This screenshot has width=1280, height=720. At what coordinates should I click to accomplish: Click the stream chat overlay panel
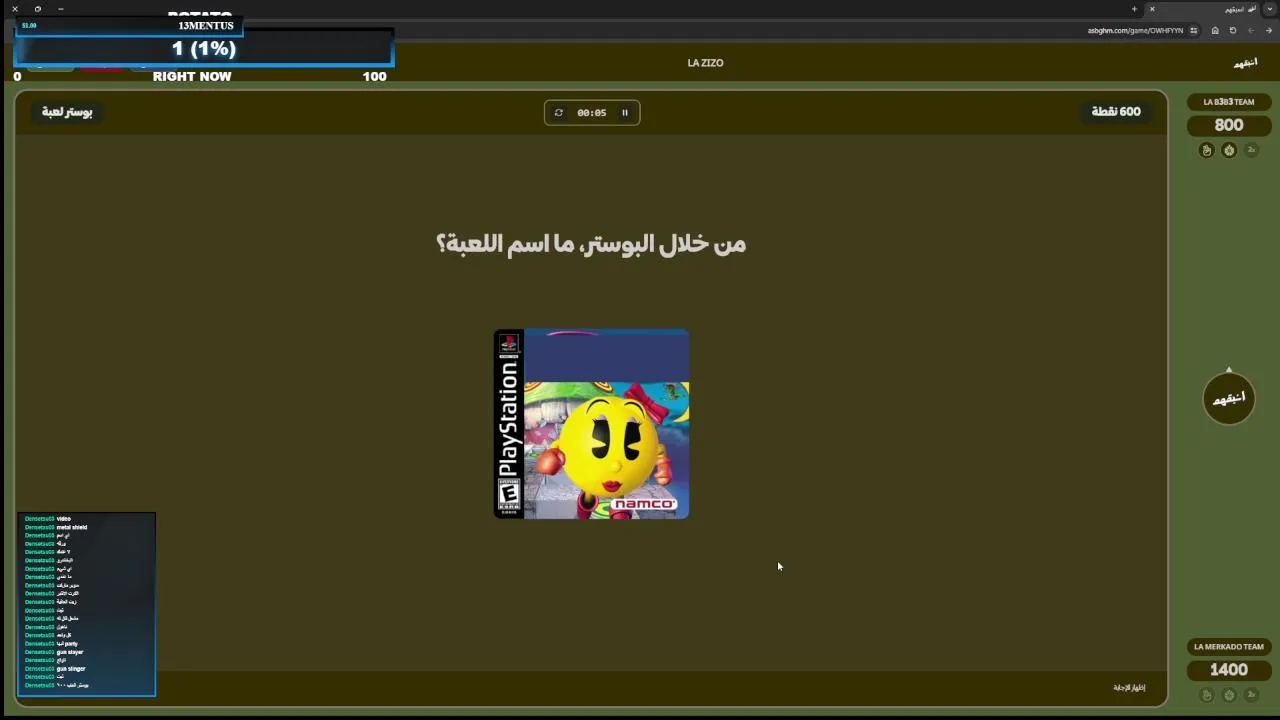click(86, 604)
